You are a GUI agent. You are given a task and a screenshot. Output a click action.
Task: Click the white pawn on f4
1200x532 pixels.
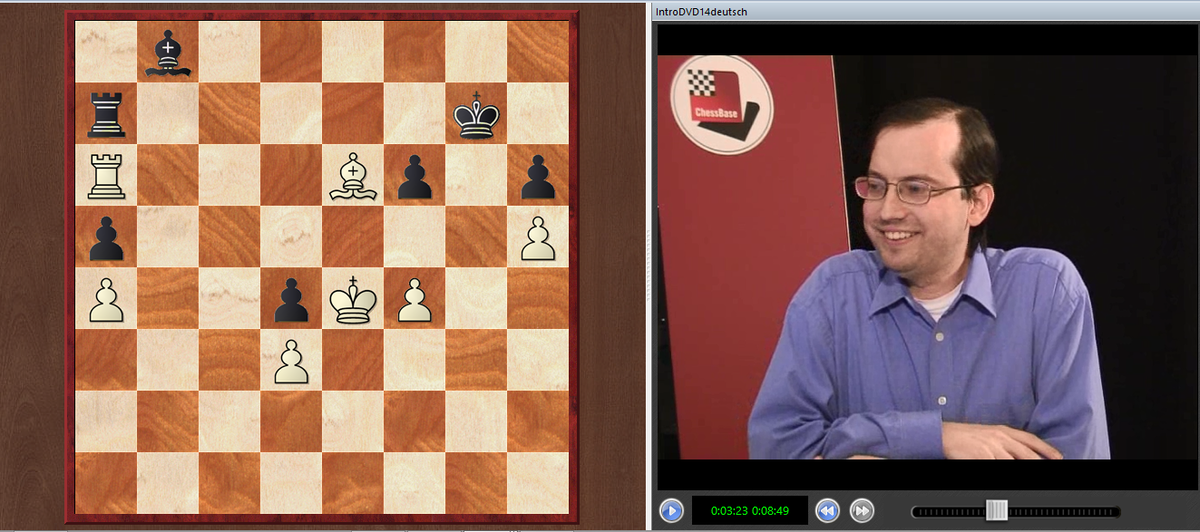point(414,300)
